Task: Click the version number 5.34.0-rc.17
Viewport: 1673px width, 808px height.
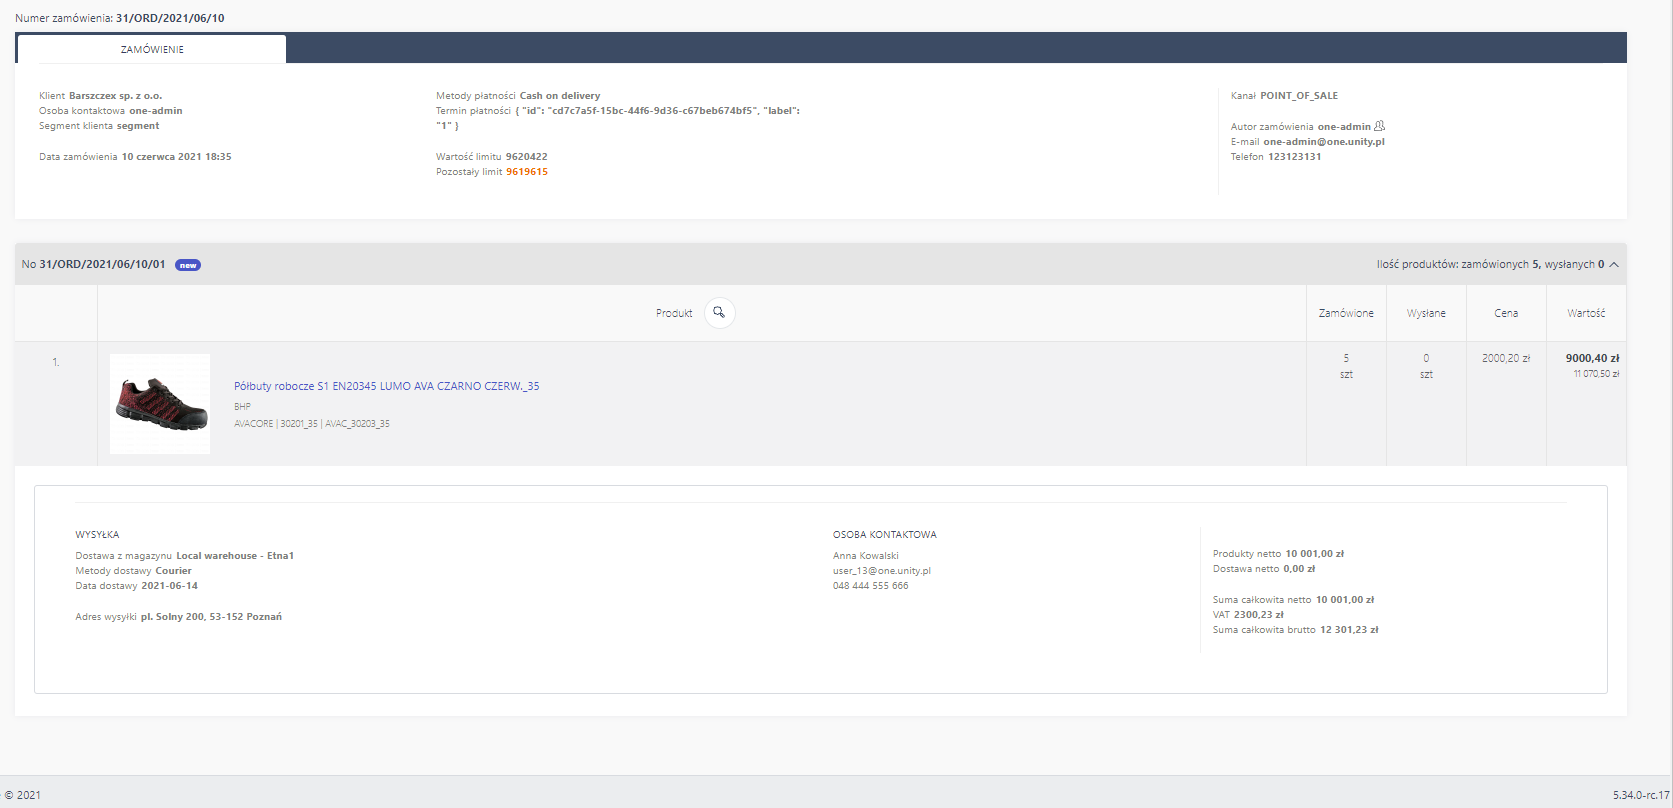Action: pos(1641,795)
